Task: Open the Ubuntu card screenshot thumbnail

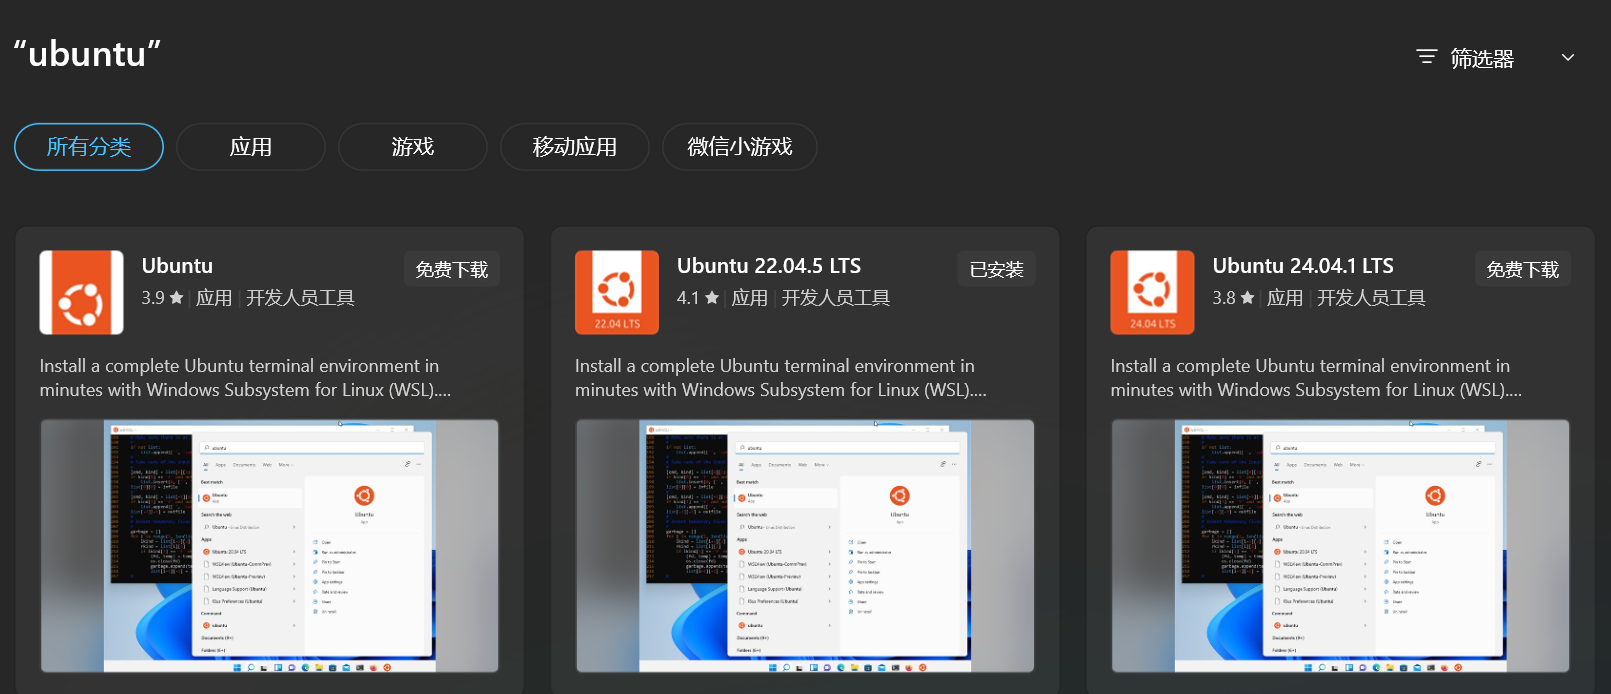Action: [269, 546]
